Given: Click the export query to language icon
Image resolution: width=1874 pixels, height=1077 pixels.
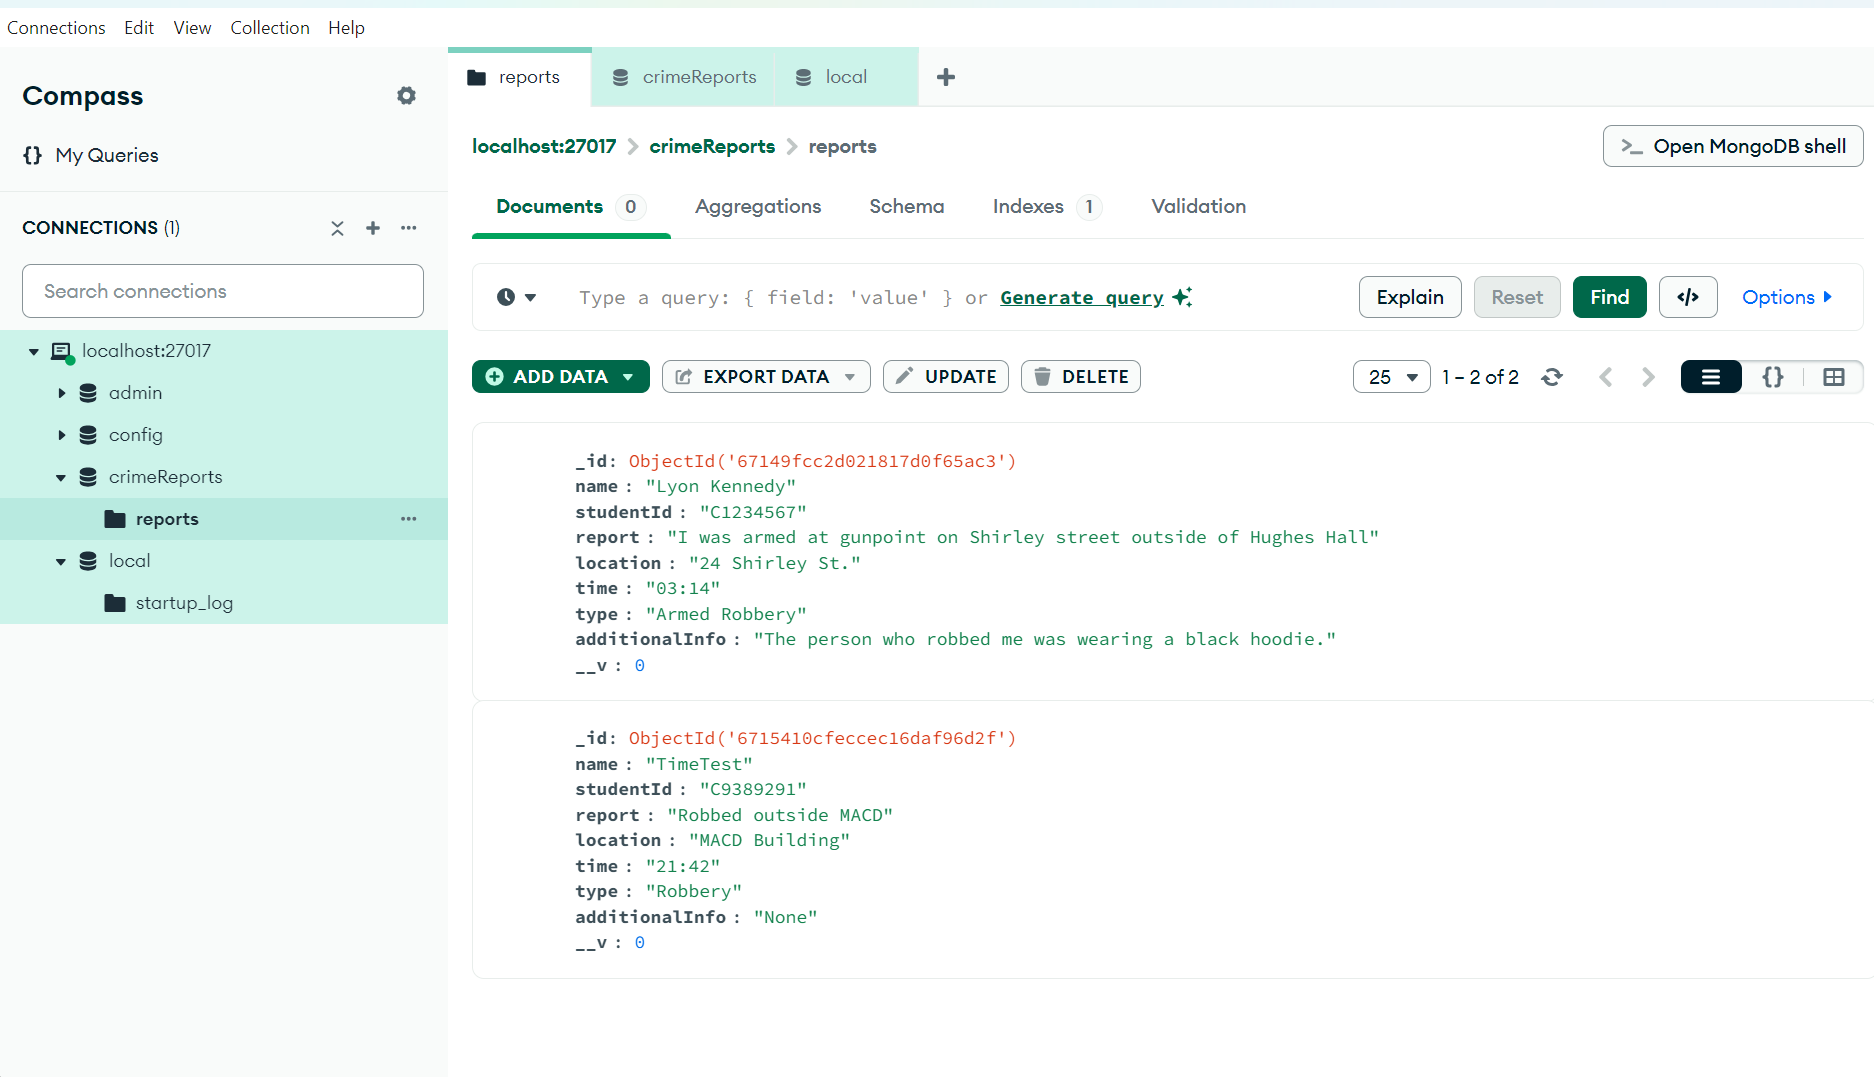Looking at the screenshot, I should point(1688,297).
